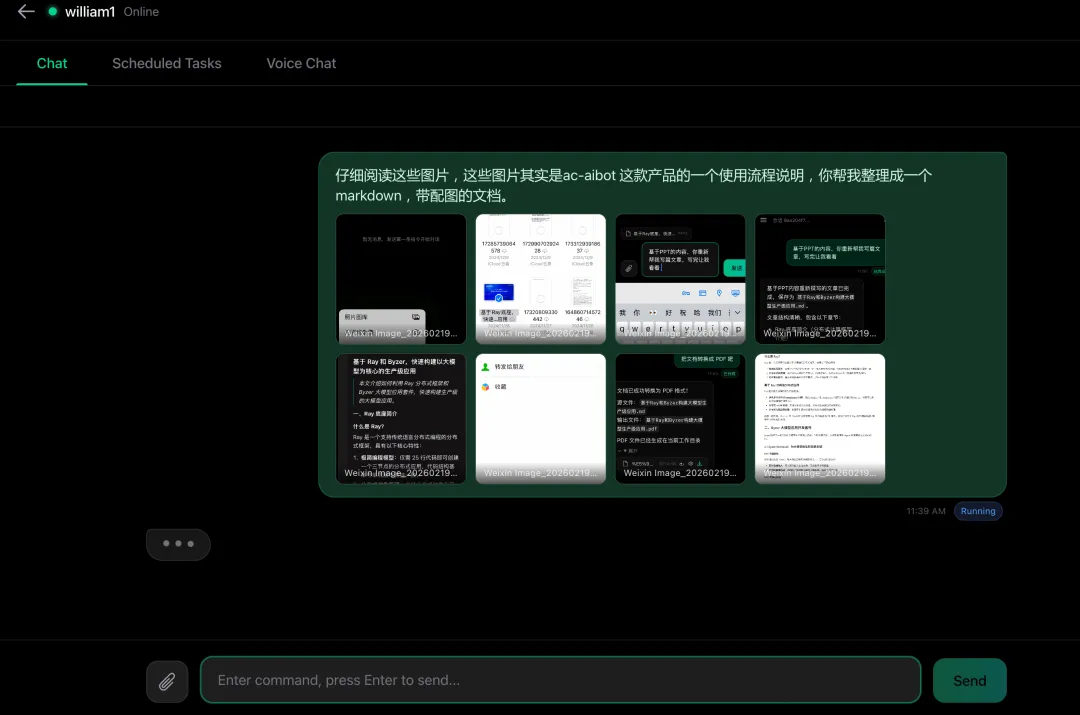Click the Chinese message text in bubble

click(634, 185)
